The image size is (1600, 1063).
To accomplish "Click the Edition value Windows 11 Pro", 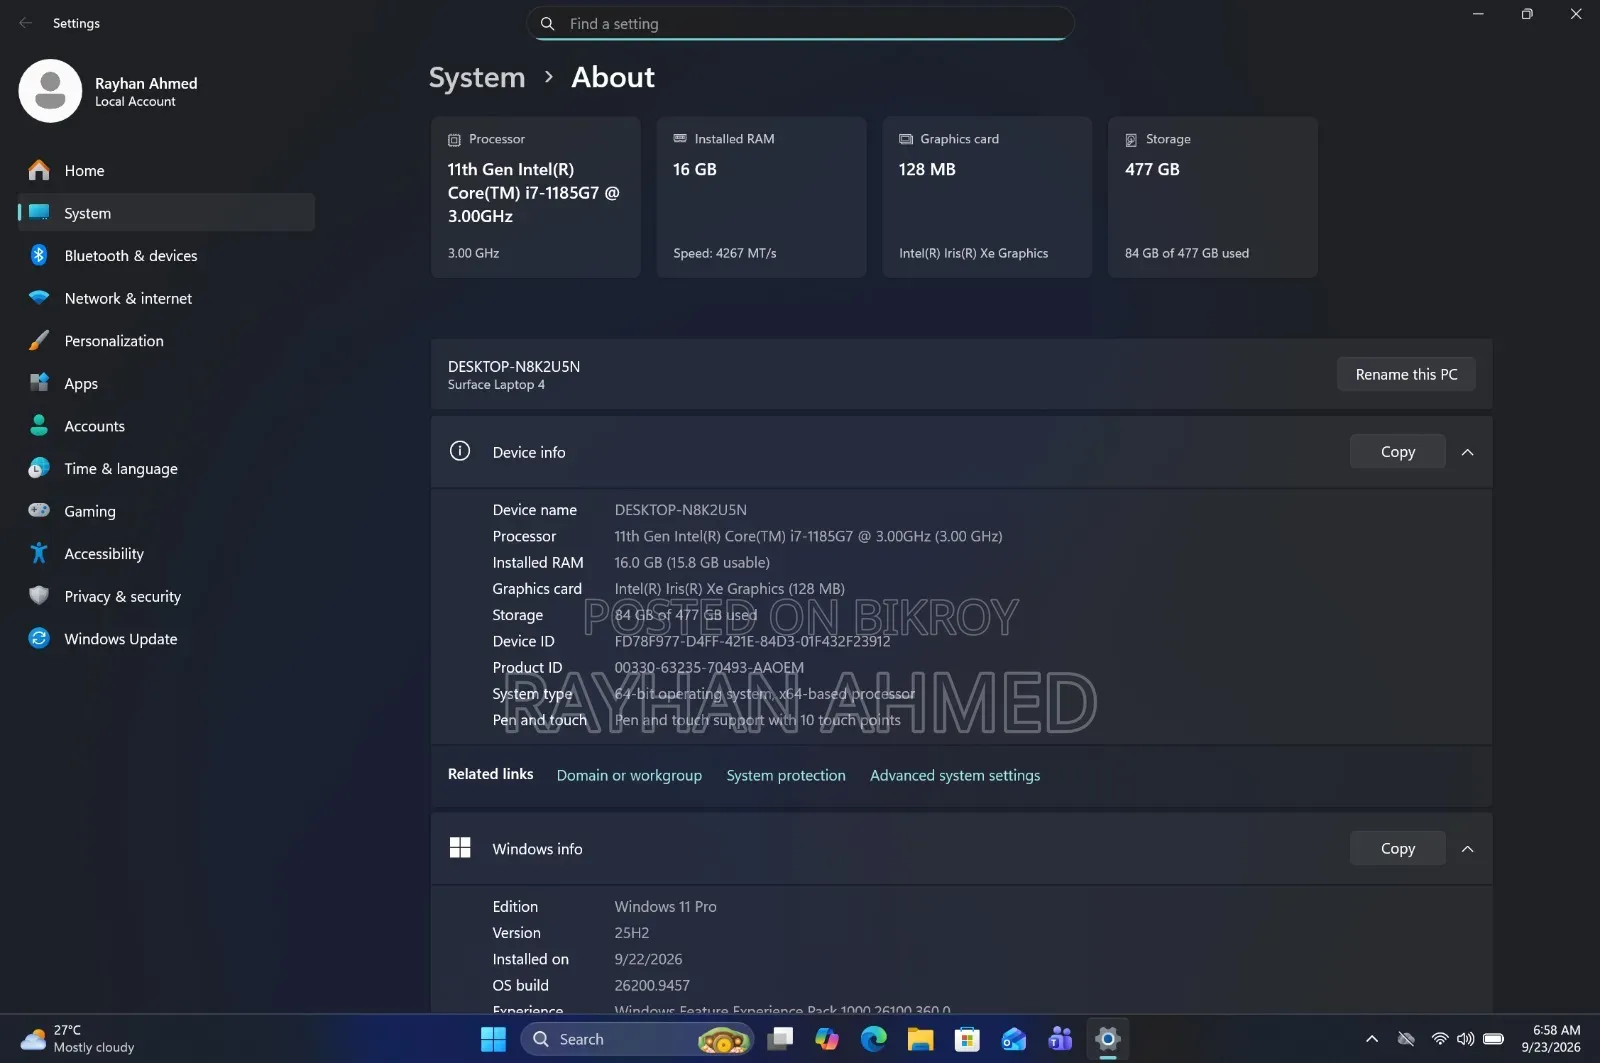I will (x=665, y=906).
